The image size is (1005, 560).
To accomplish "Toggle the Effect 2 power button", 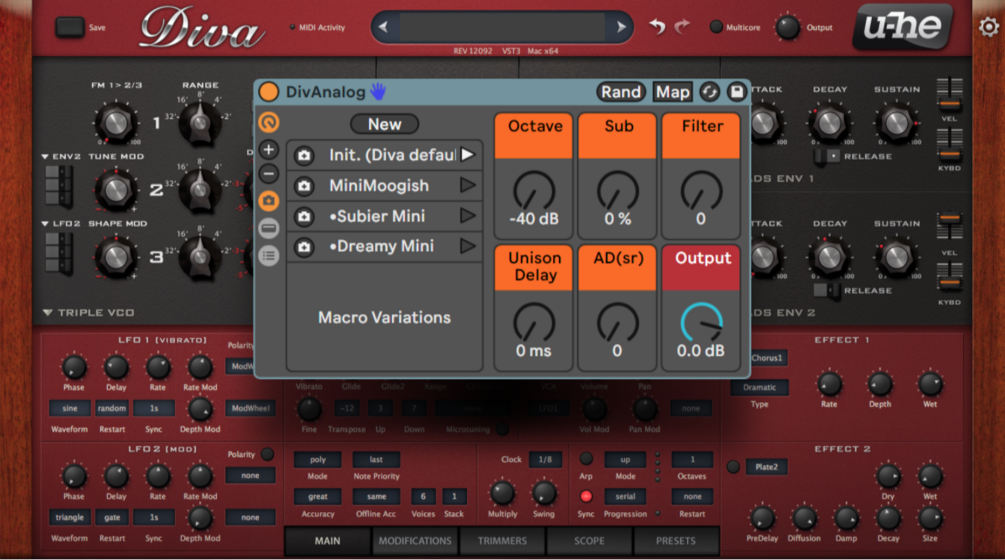I will click(x=733, y=467).
